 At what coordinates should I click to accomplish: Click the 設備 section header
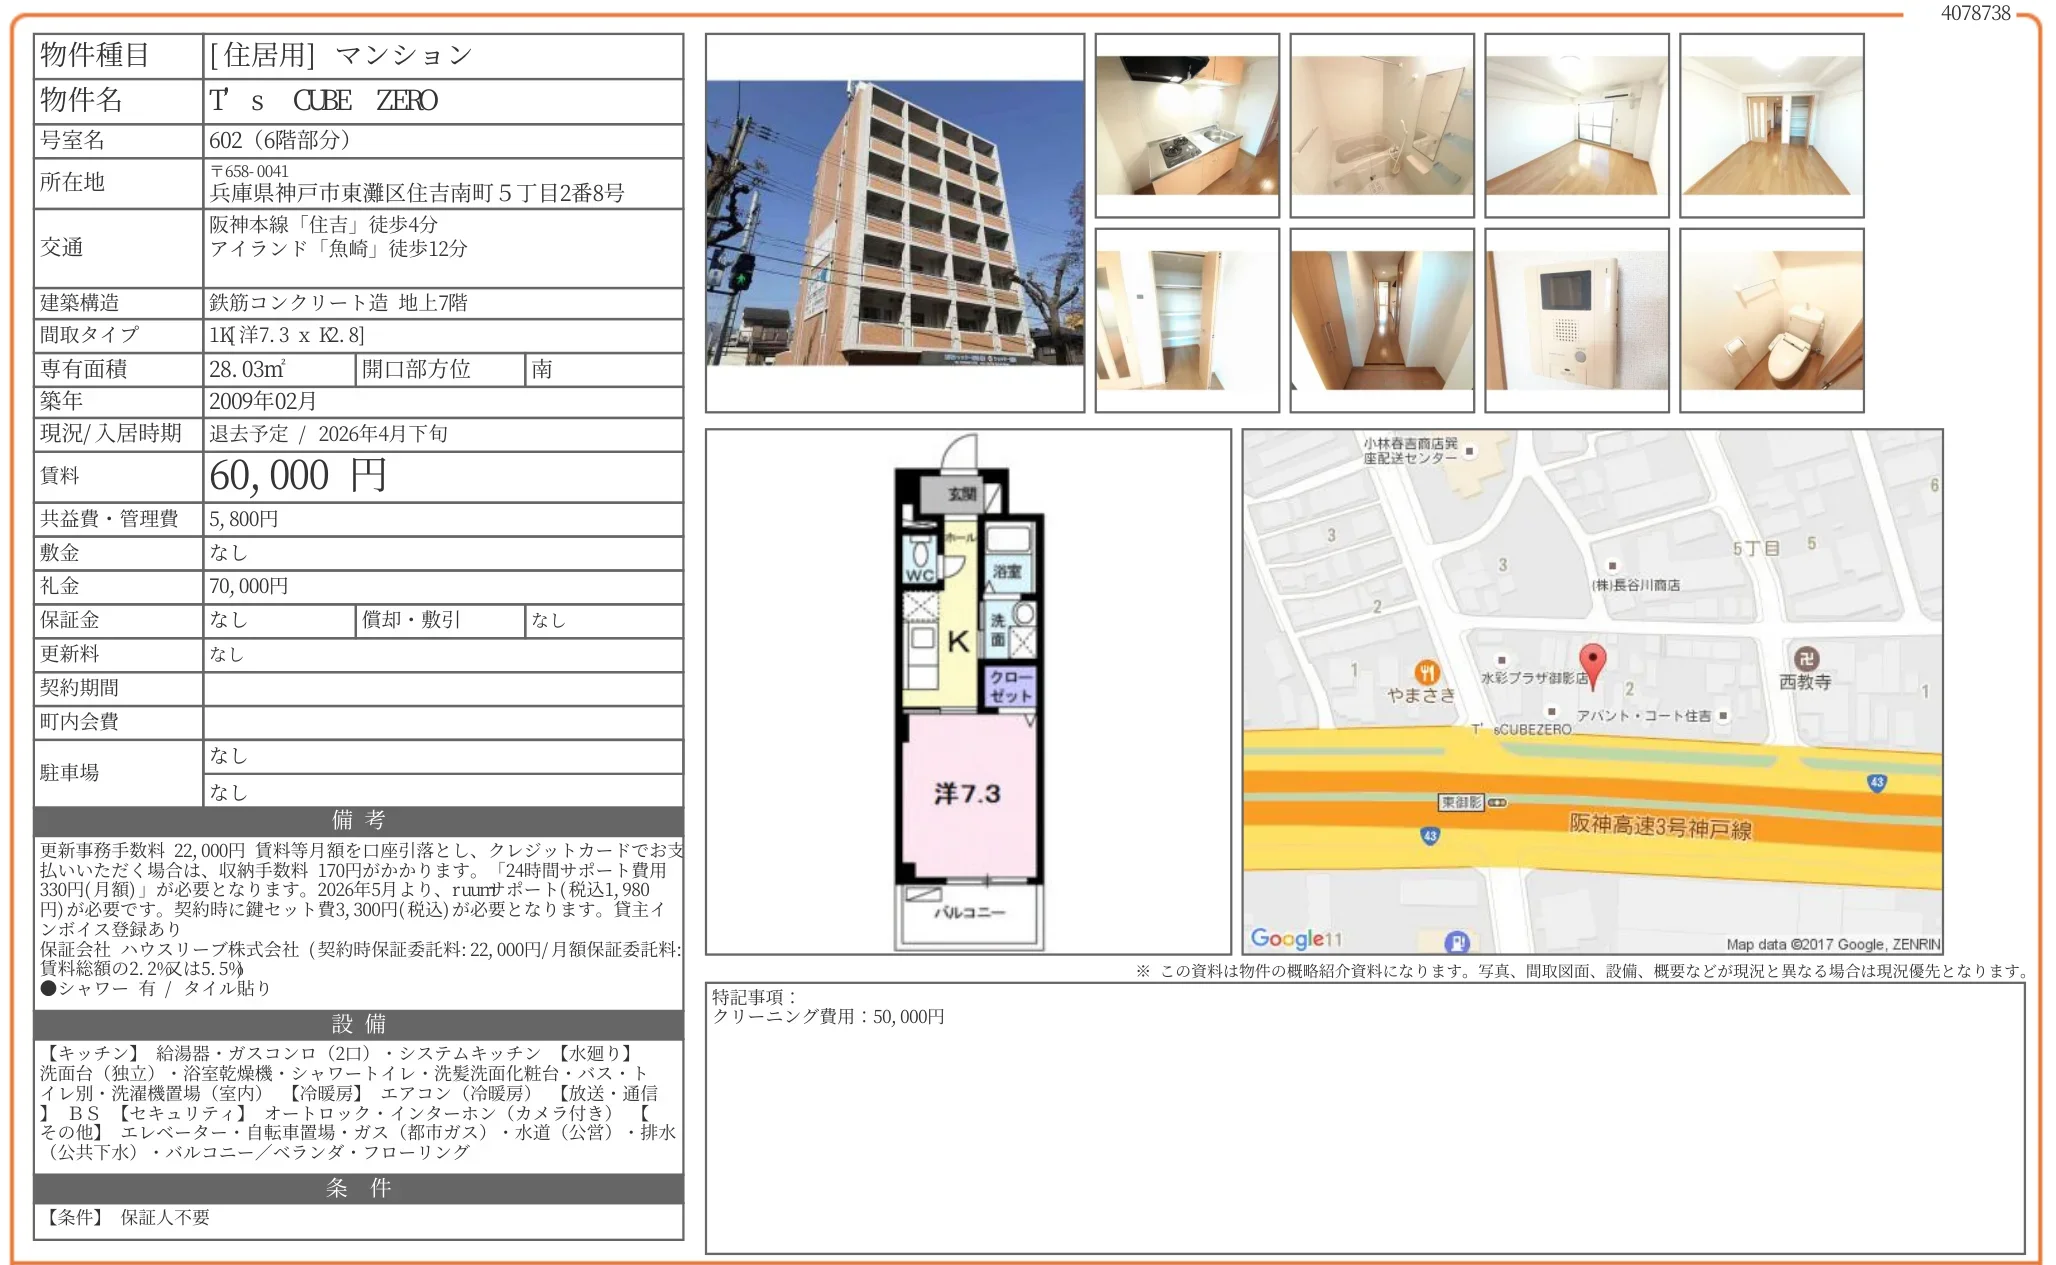click(358, 1024)
